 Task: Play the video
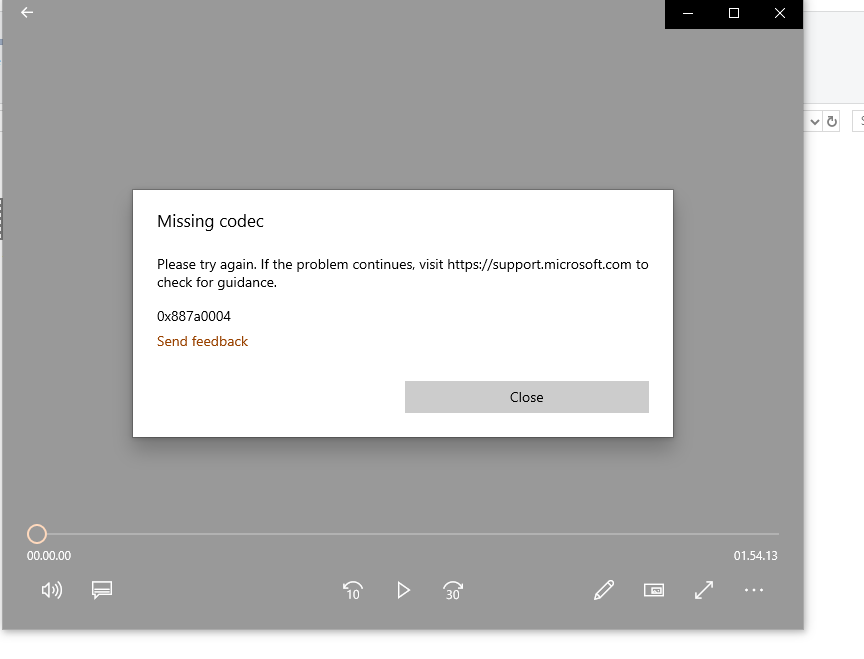point(403,590)
